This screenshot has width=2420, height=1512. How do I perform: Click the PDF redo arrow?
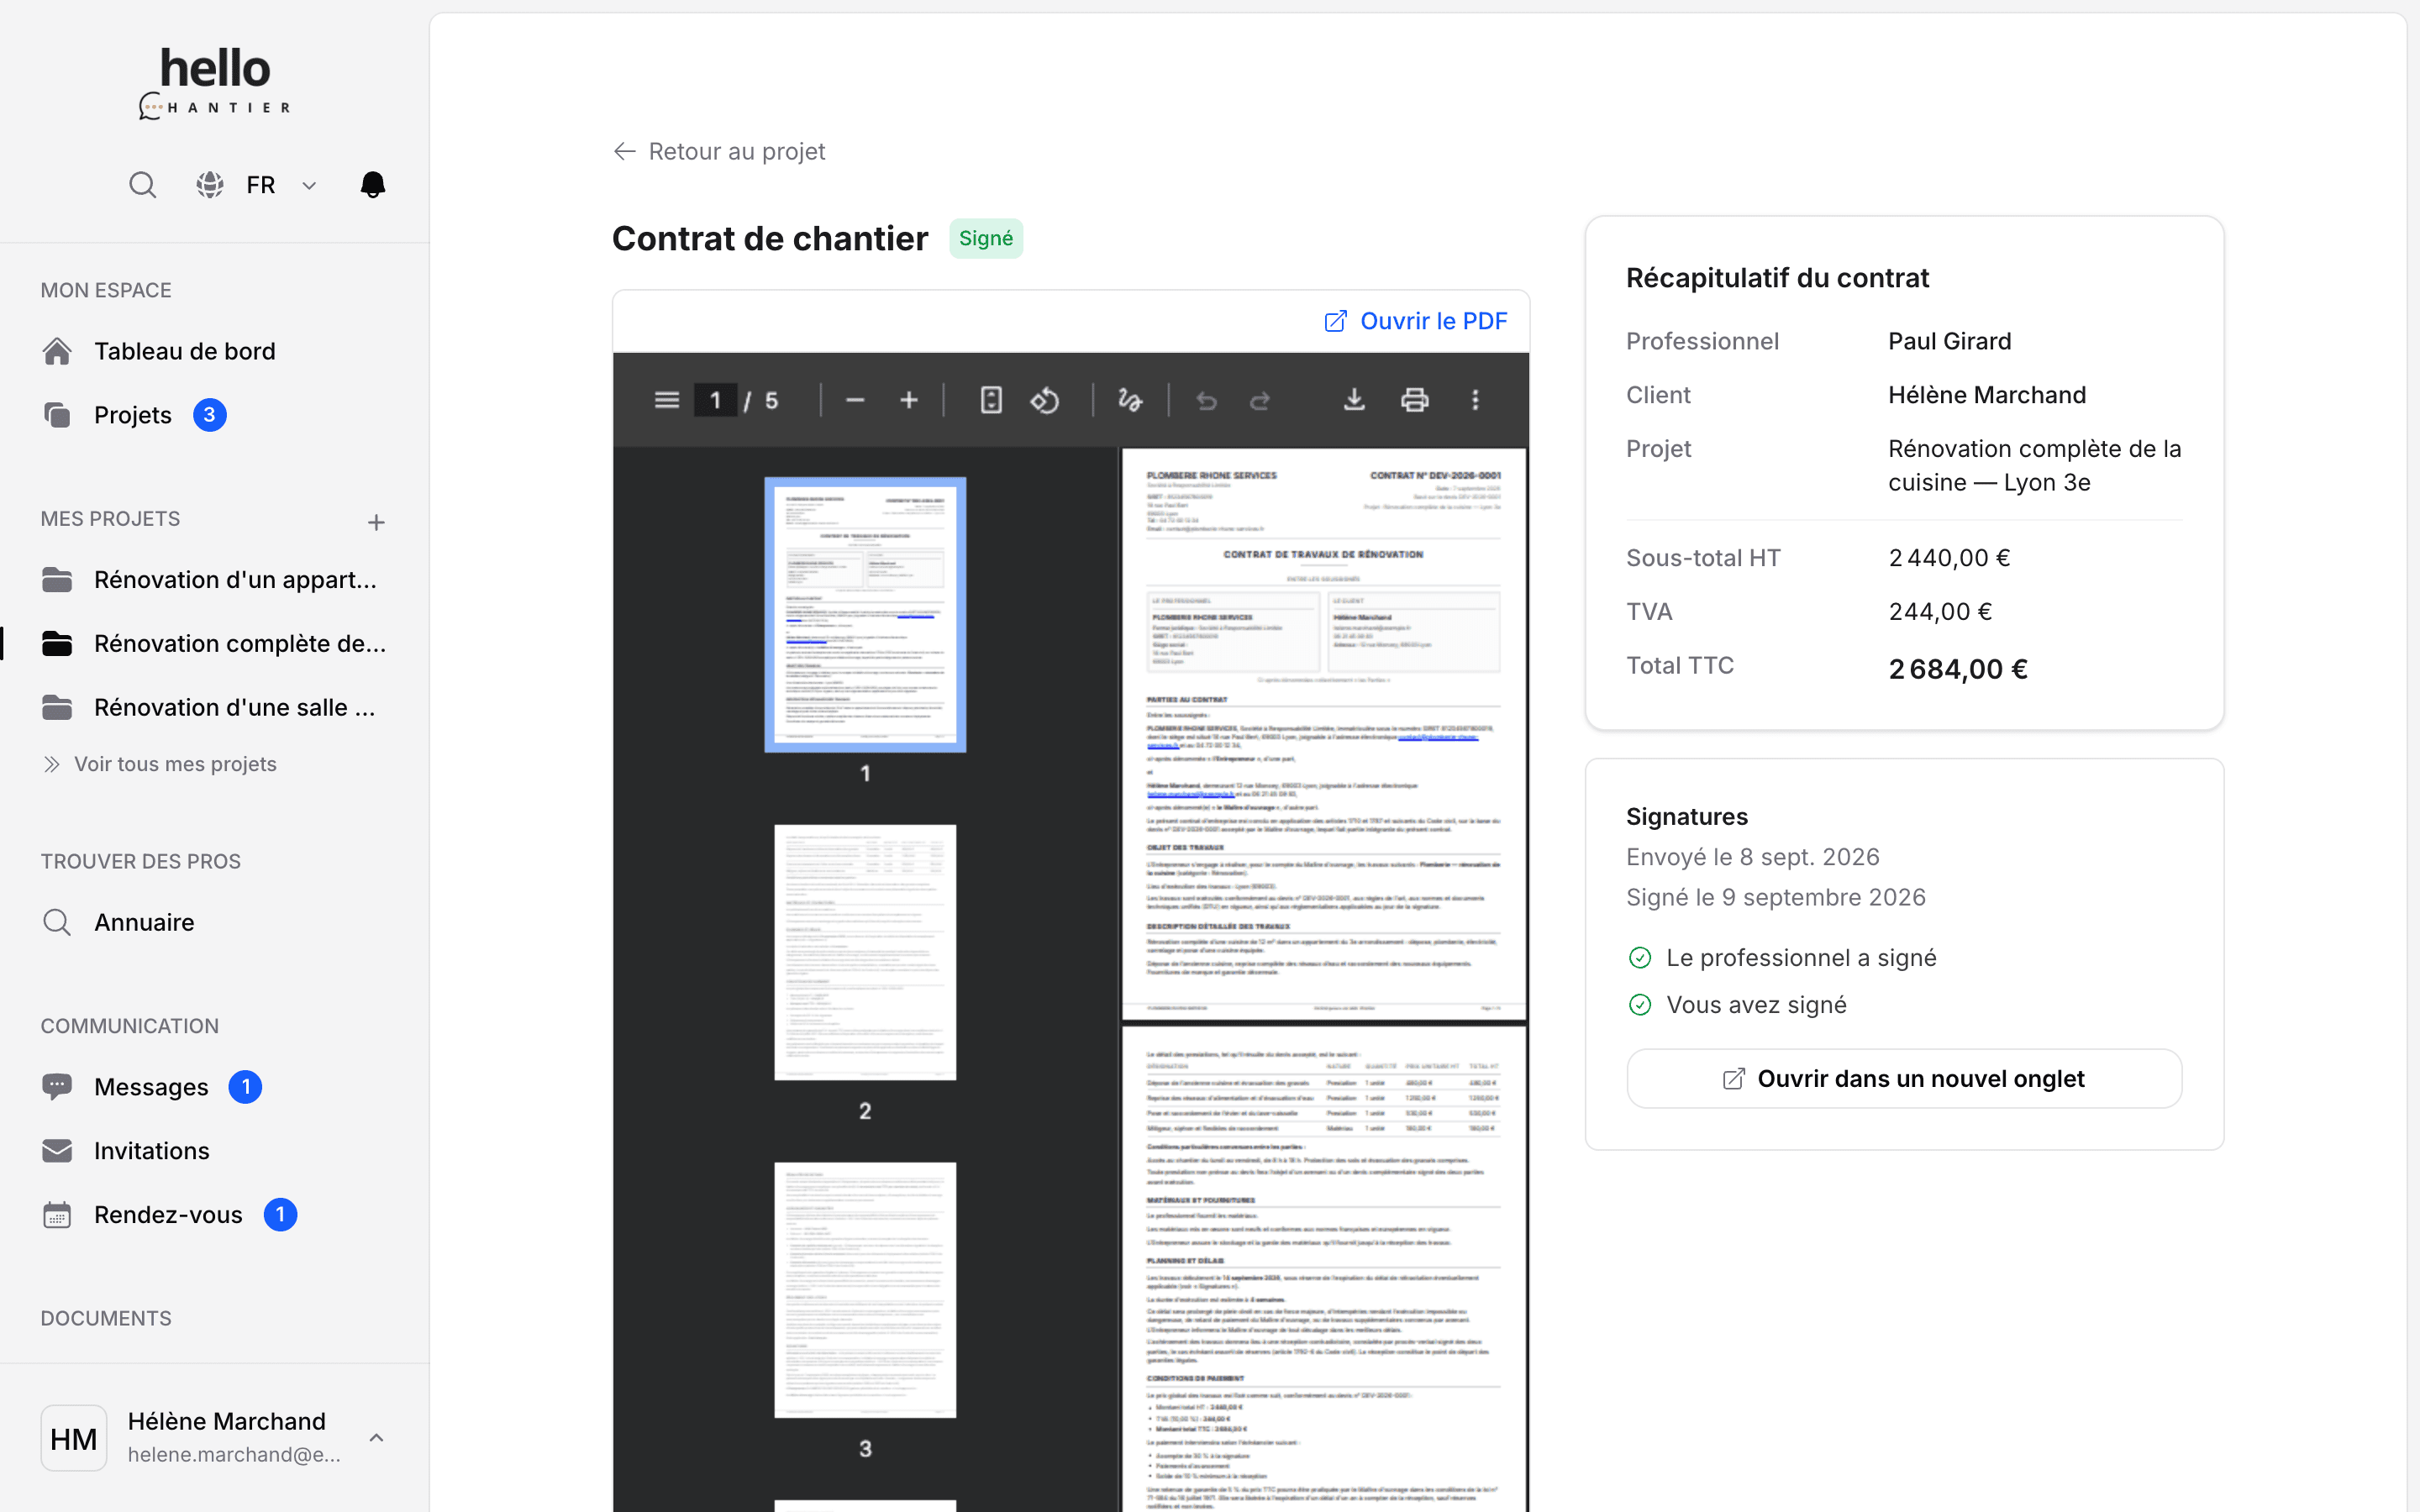tap(1260, 401)
